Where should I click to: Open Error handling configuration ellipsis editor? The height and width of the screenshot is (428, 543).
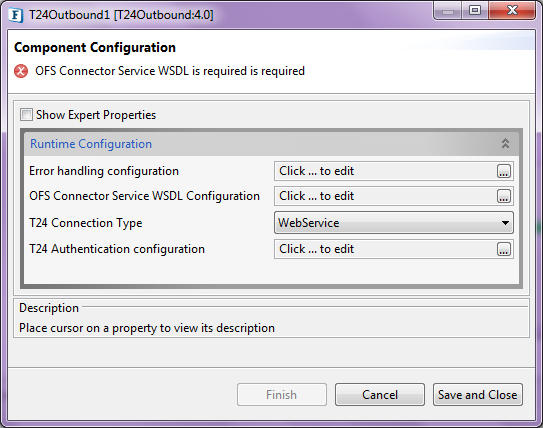504,171
